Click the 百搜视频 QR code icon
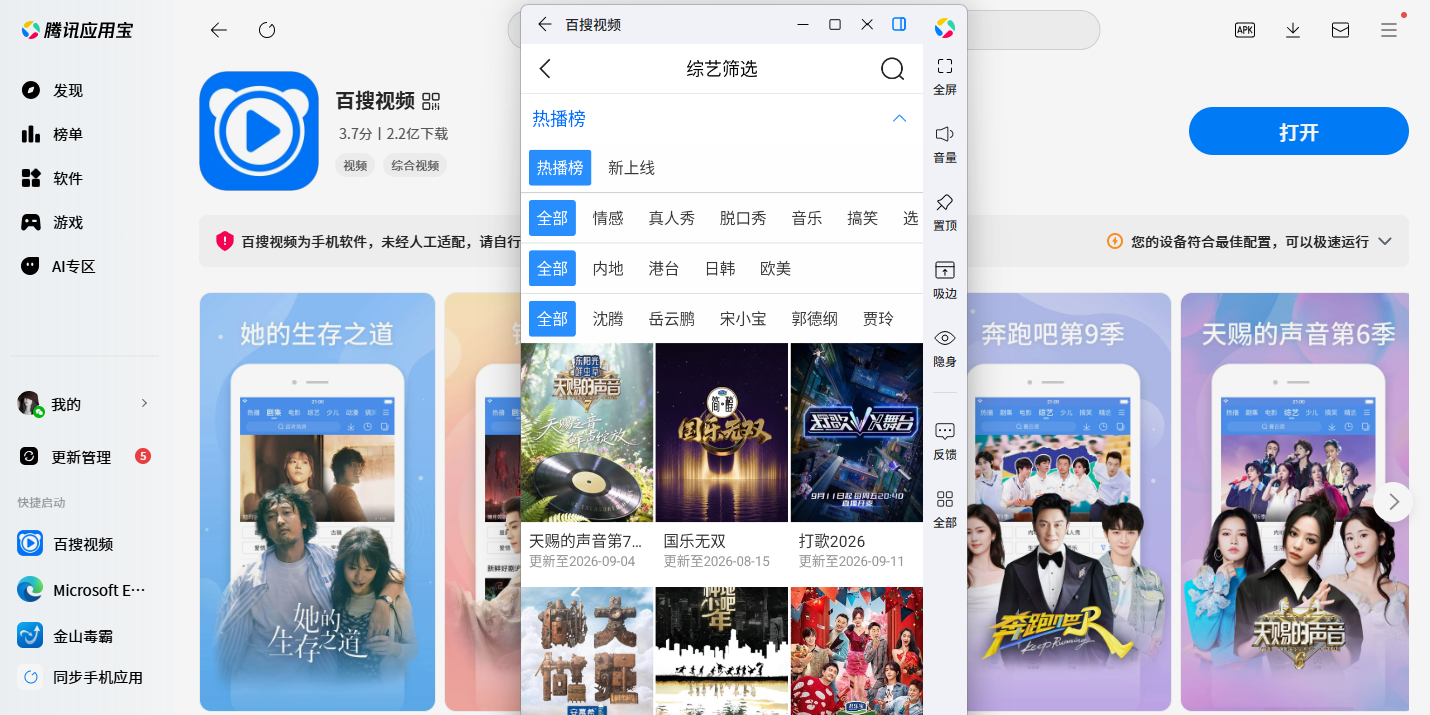Screen dimensions: 1430x715 pyautogui.click(x=431, y=101)
